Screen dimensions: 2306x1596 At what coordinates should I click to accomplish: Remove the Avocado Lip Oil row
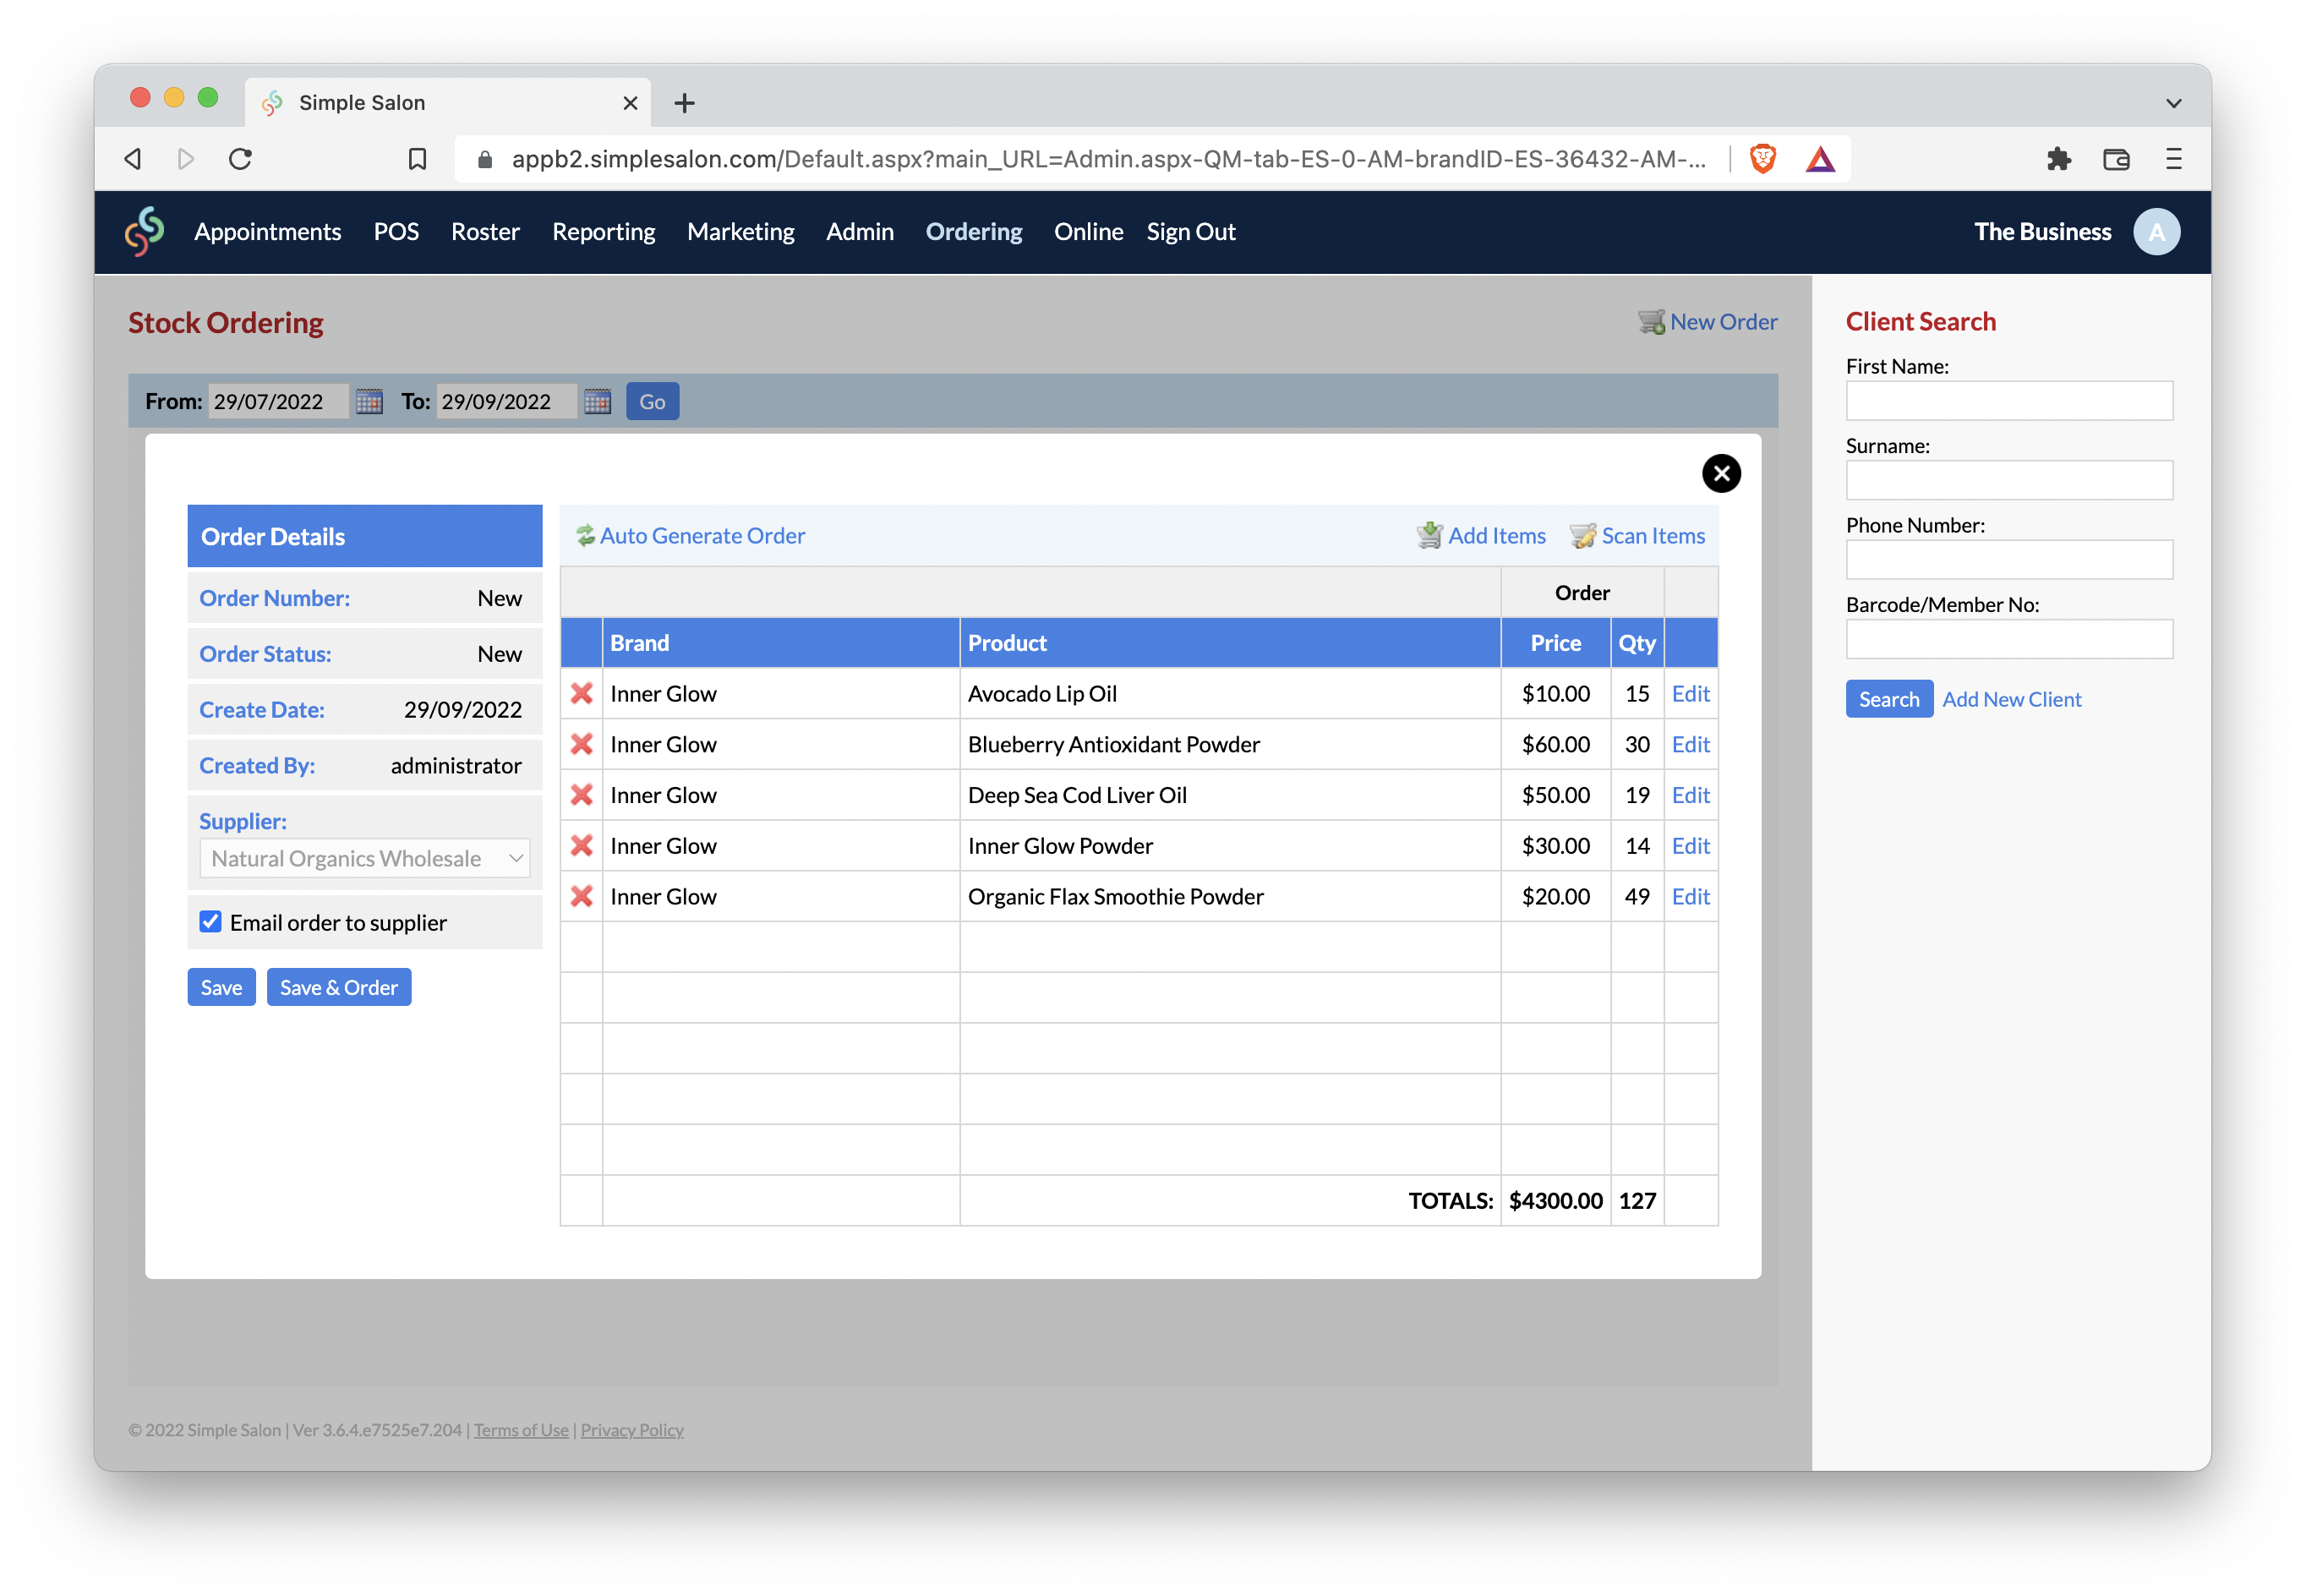tap(581, 693)
